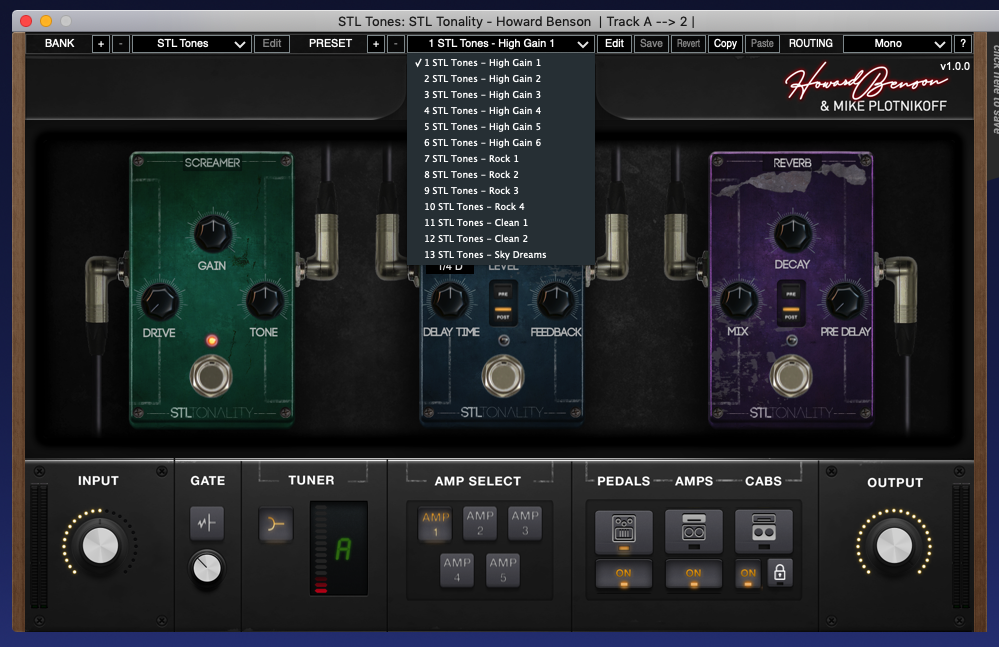The height and width of the screenshot is (647, 999).
Task: Open help with the question mark button
Action: (x=963, y=43)
